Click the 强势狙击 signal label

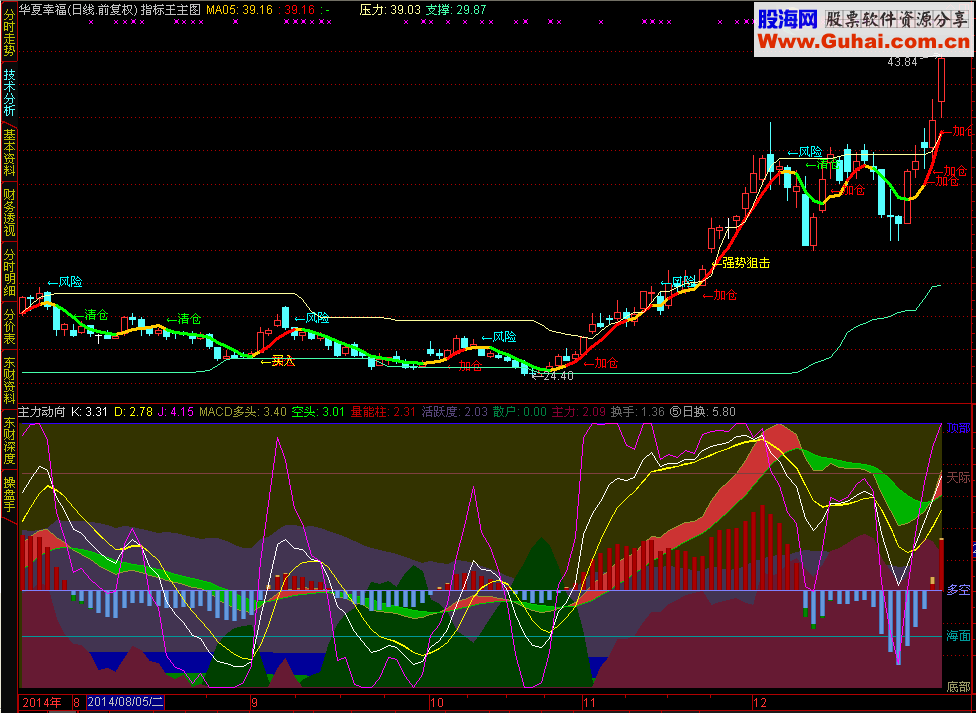pyautogui.click(x=745, y=264)
